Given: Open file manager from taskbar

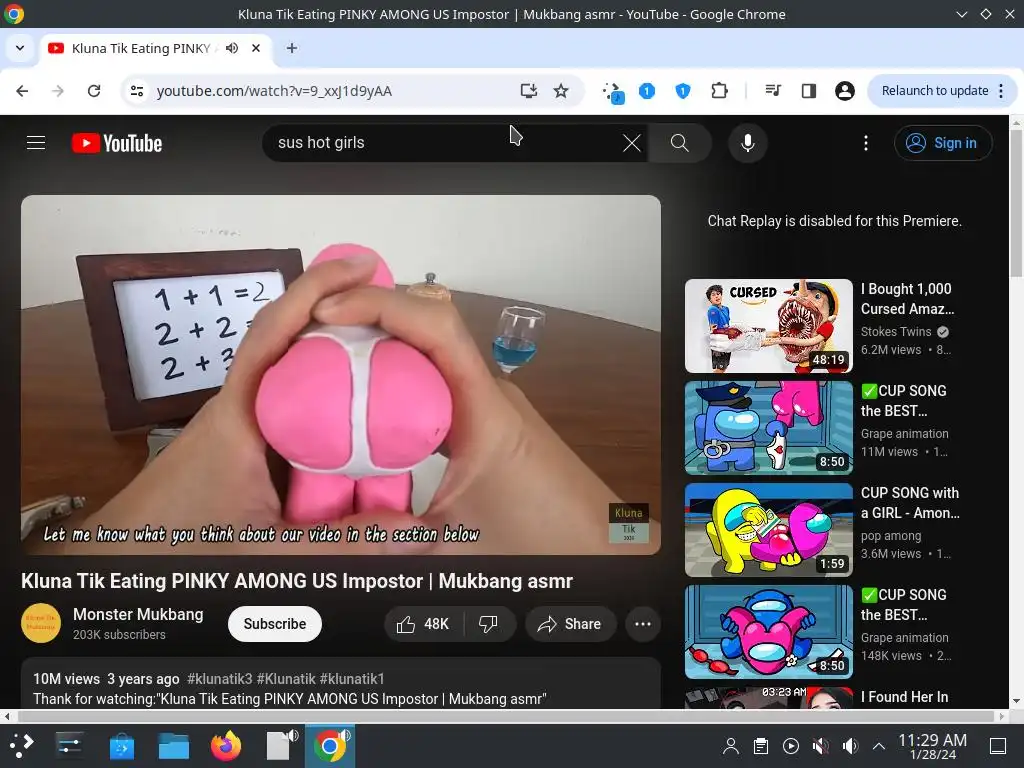Looking at the screenshot, I should pyautogui.click(x=174, y=746).
